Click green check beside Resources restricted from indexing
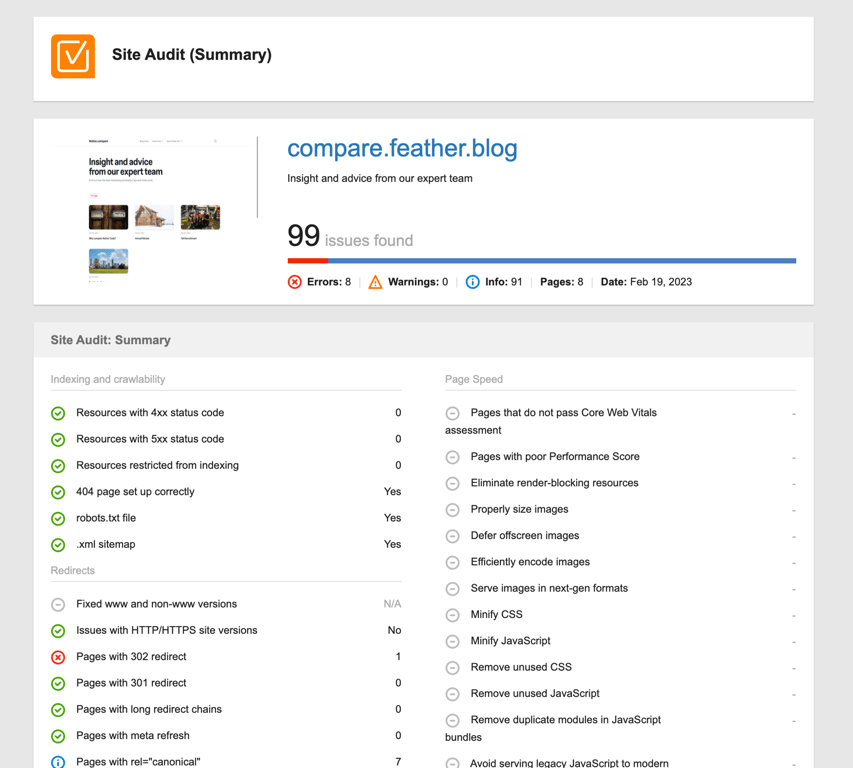The height and width of the screenshot is (768, 853). tap(58, 466)
